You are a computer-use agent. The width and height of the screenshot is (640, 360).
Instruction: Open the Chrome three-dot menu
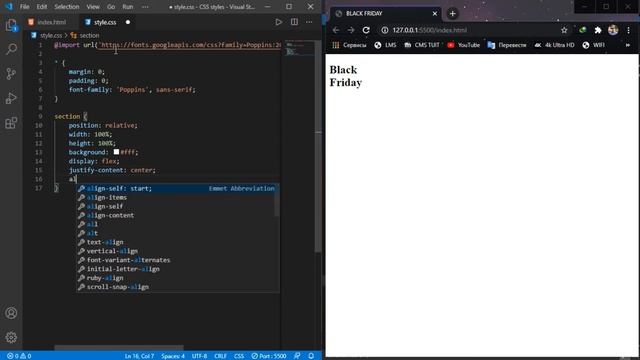pyautogui.click(x=629, y=30)
